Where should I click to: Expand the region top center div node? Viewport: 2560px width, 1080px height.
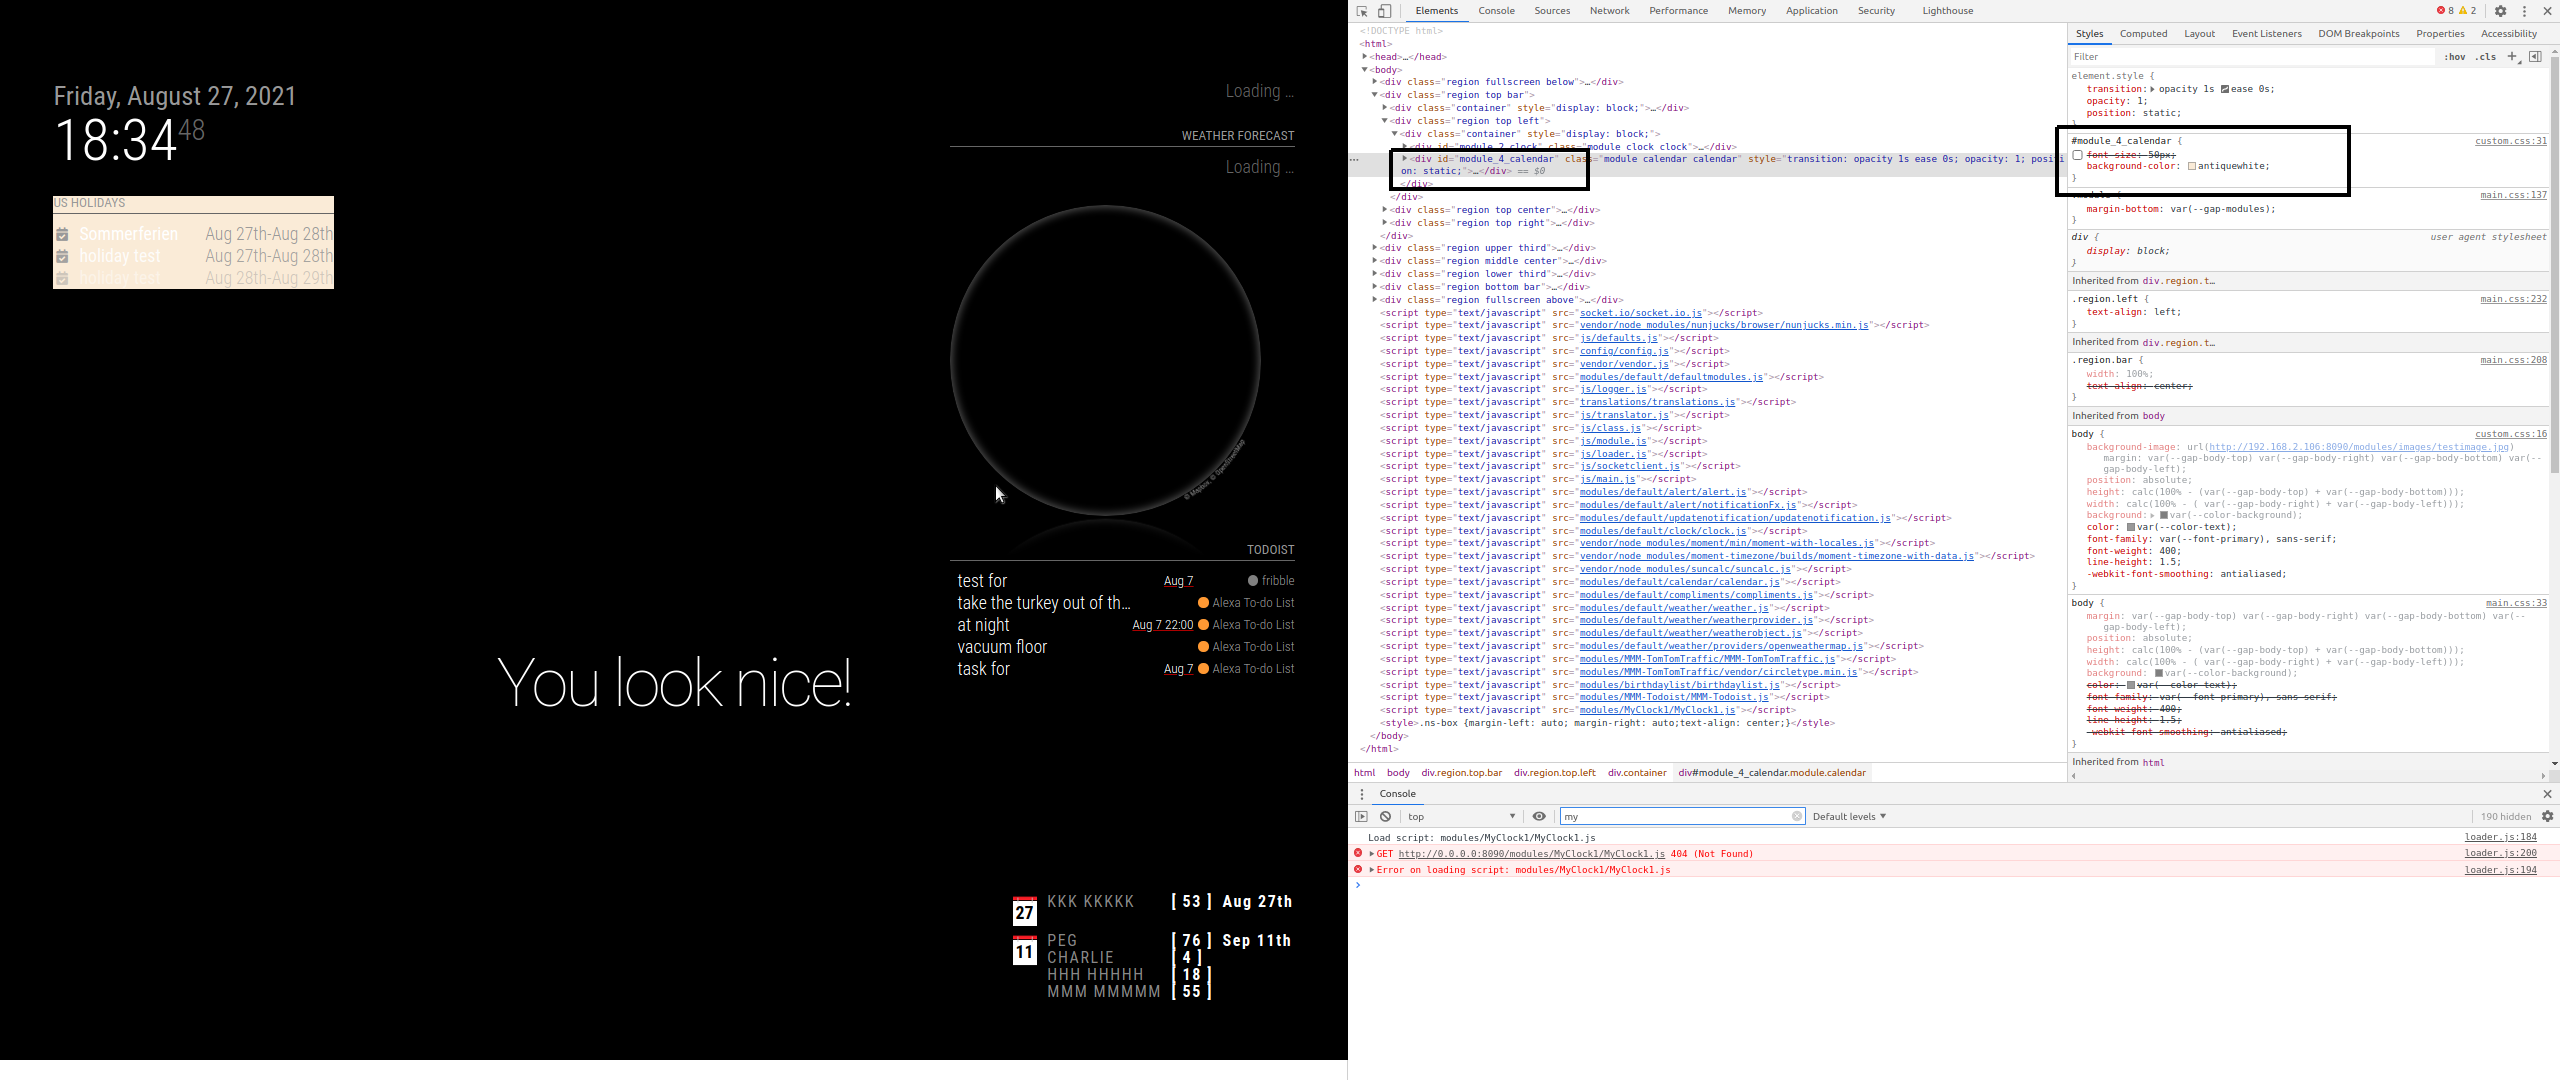click(1385, 210)
